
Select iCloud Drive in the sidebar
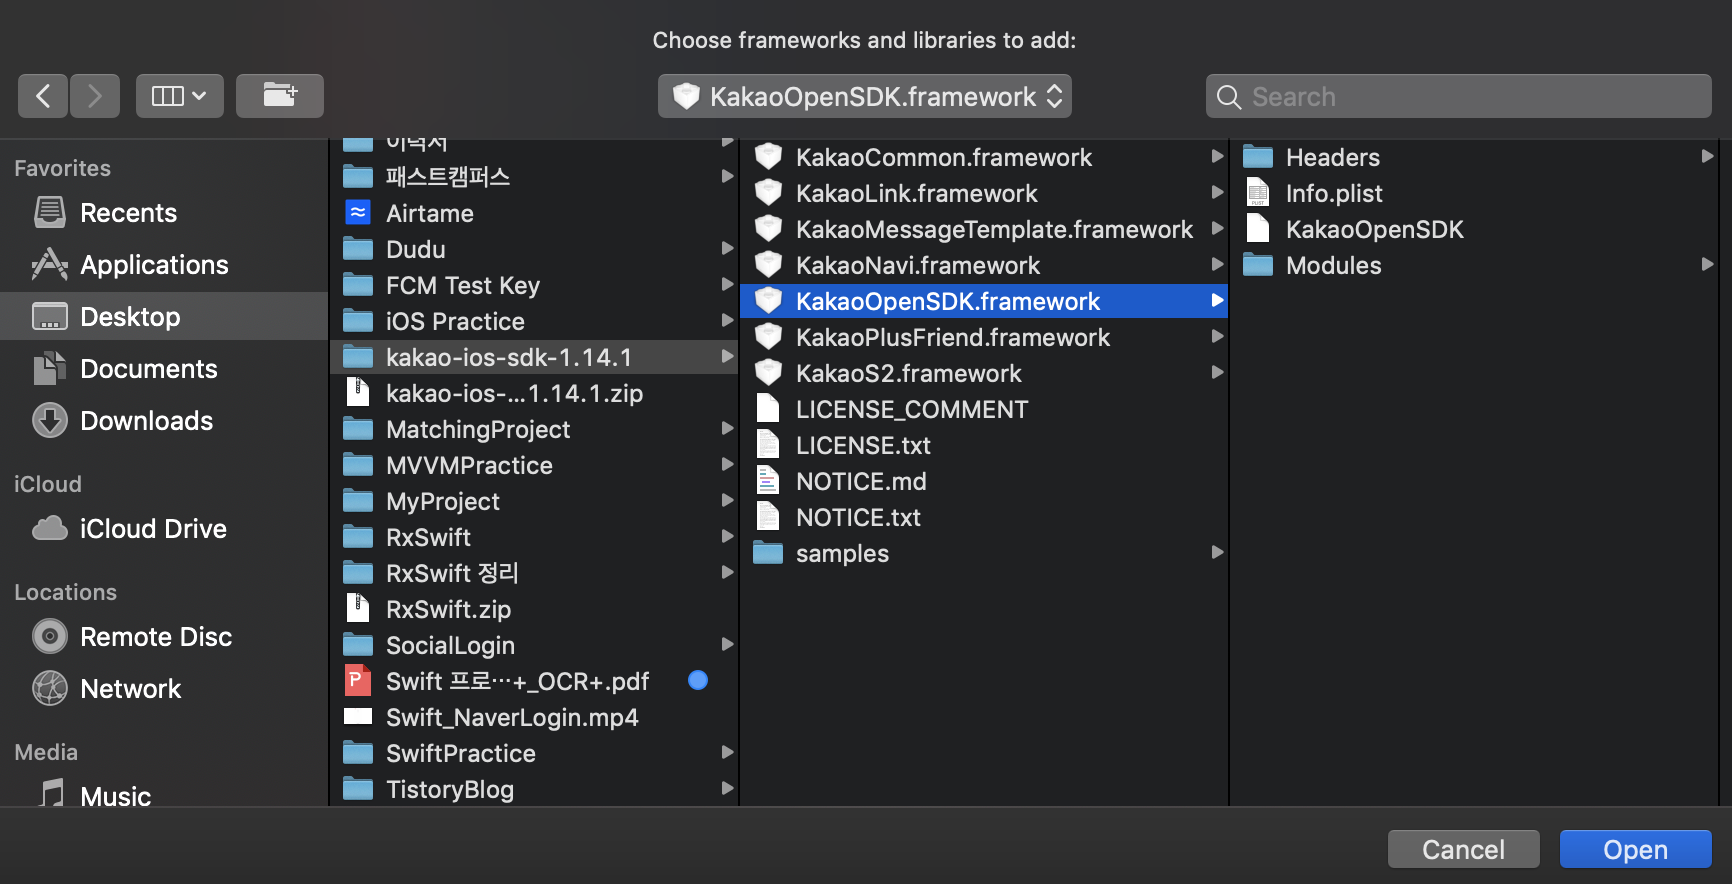point(164,529)
